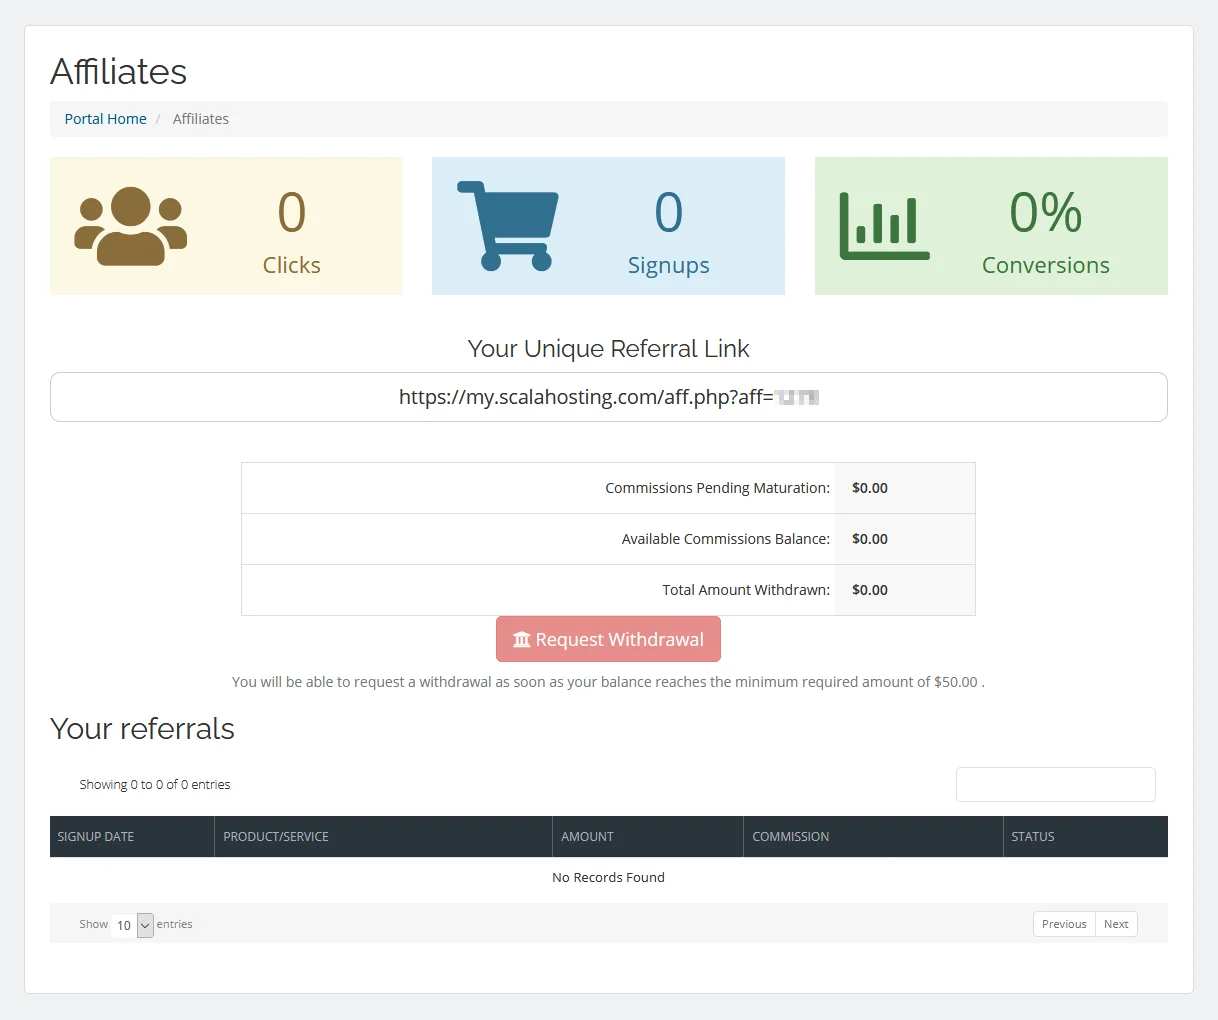Select the unique referral link text box
The height and width of the screenshot is (1020, 1218).
click(608, 396)
